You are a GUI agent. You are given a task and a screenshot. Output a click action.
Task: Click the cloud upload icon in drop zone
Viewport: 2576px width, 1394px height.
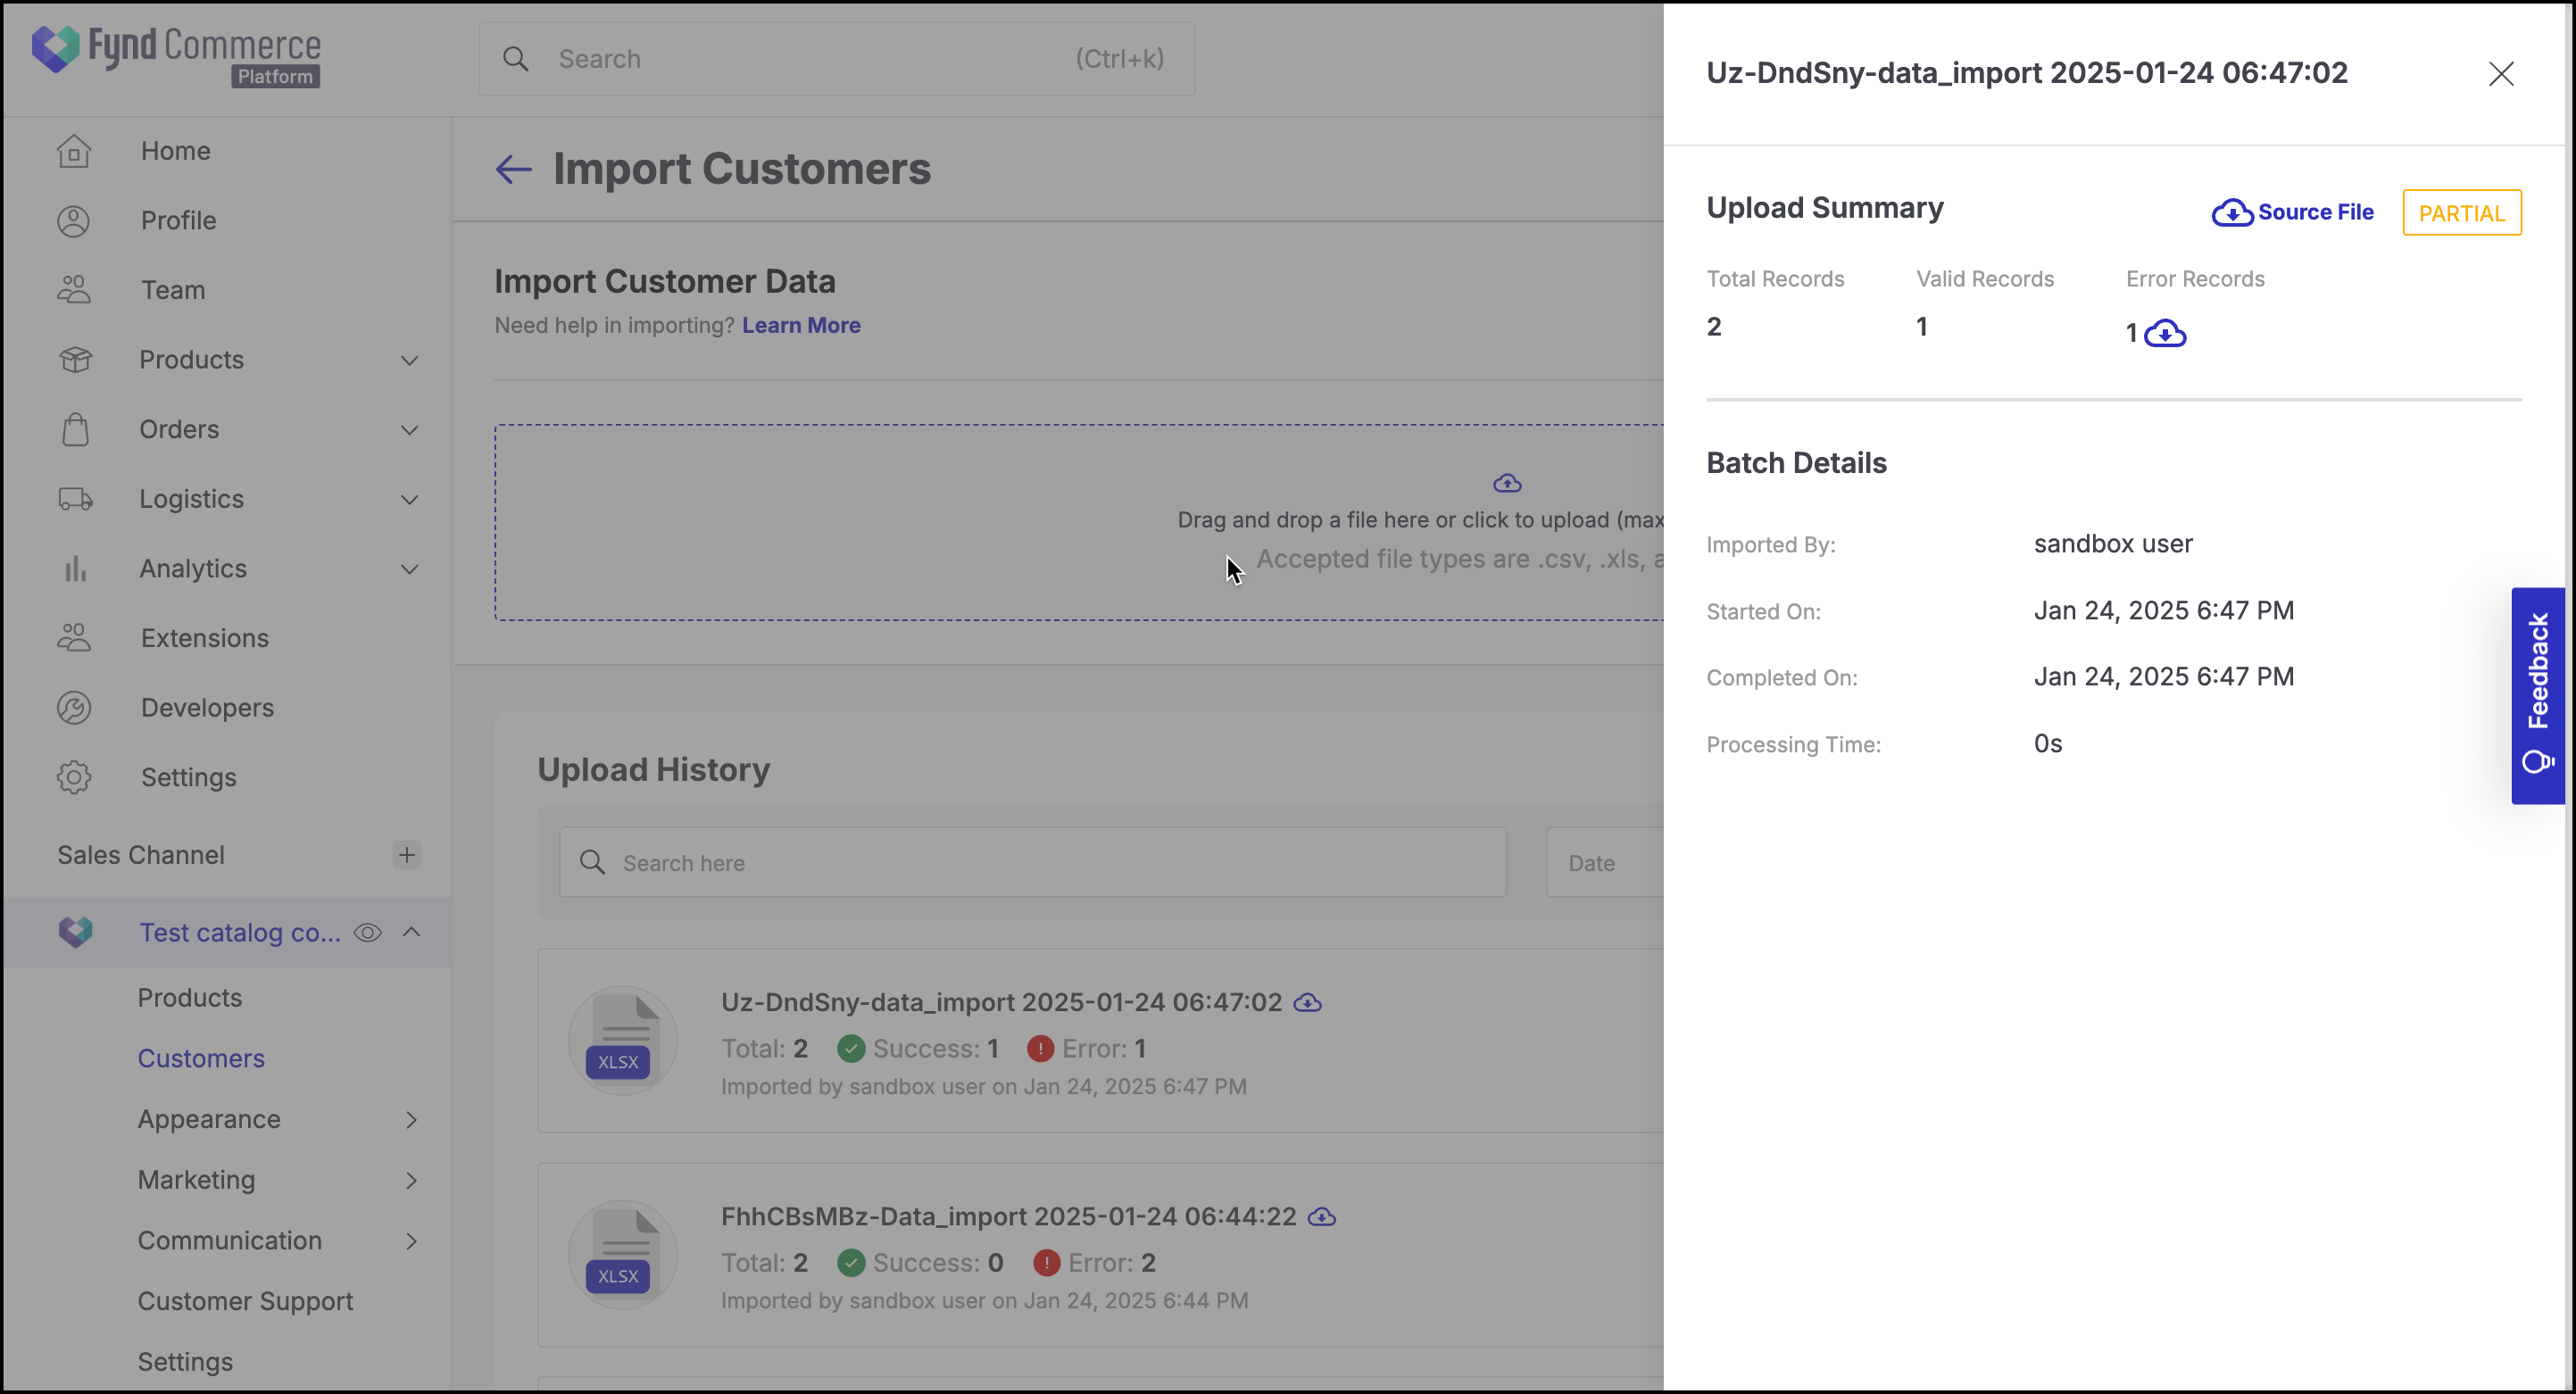[1507, 483]
